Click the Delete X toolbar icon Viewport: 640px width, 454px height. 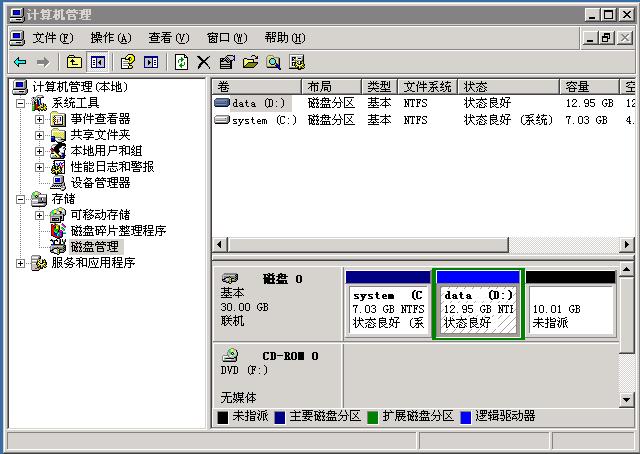[x=204, y=62]
